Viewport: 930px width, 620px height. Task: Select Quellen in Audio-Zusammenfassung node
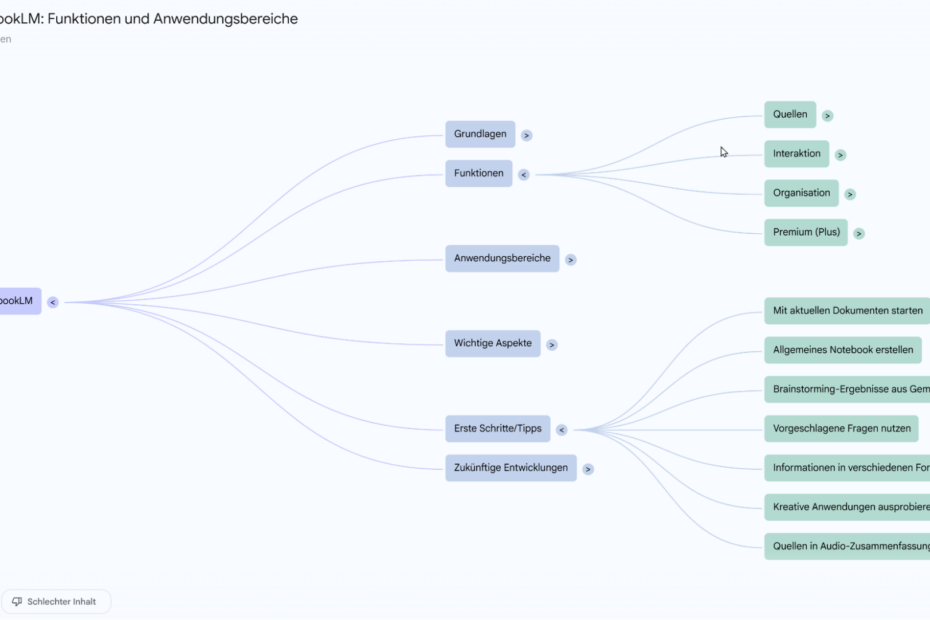(847, 546)
